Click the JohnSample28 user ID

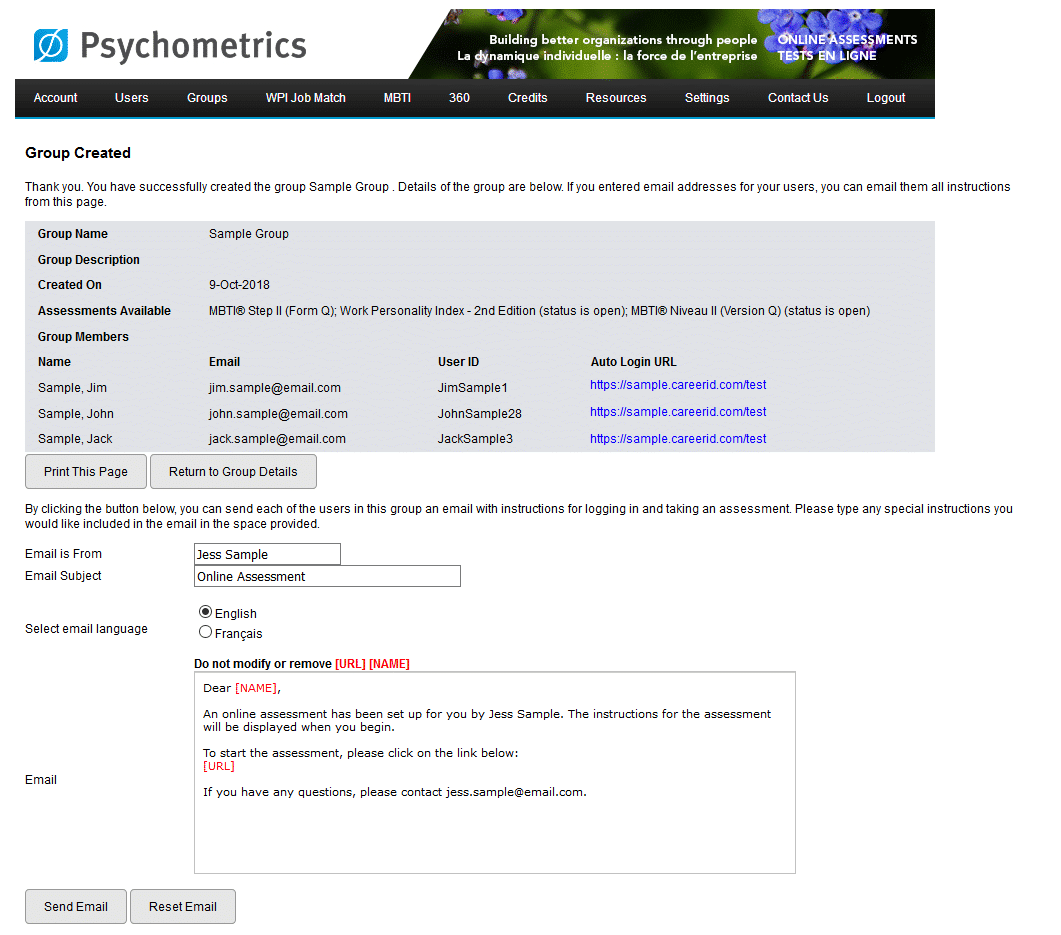[x=480, y=413]
